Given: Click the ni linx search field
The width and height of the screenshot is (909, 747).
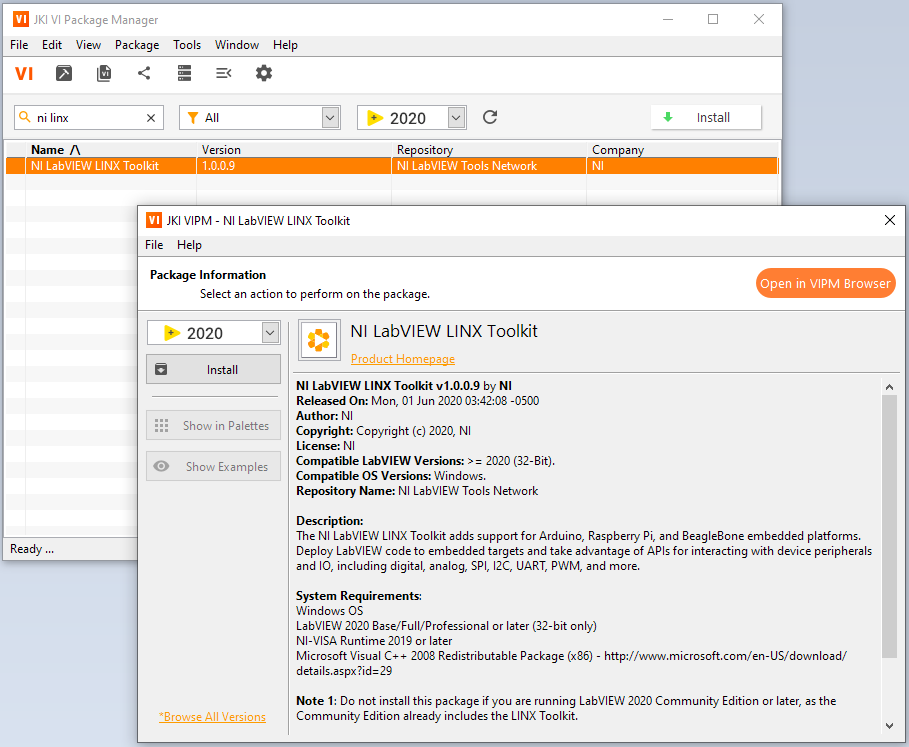Looking at the screenshot, I should click(x=87, y=118).
